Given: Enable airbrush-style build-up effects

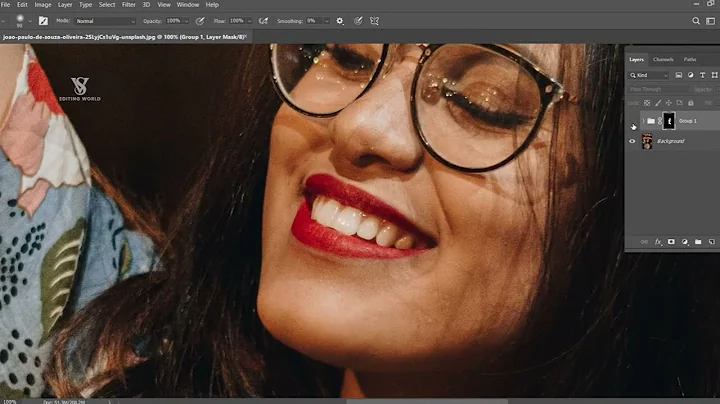Looking at the screenshot, I should (x=264, y=21).
